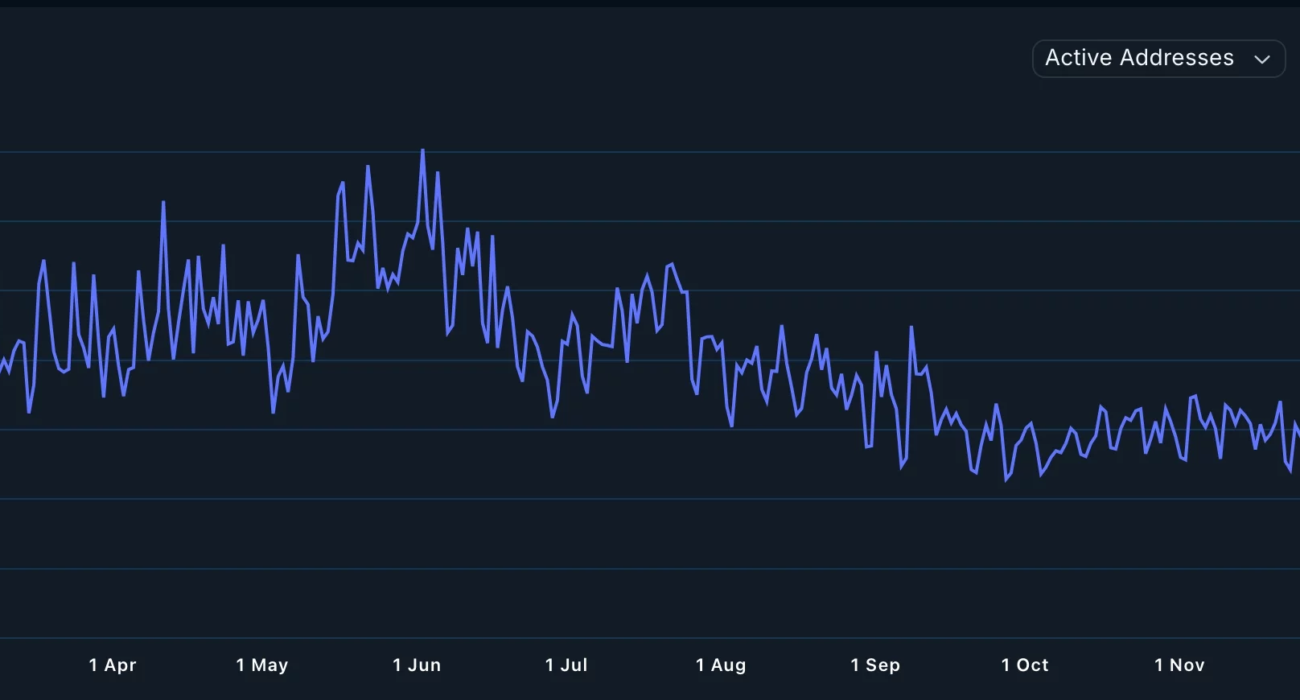Viewport: 1300px width, 700px height.
Task: Click the chevron arrow beside Active Addresses
Action: pos(1262,59)
